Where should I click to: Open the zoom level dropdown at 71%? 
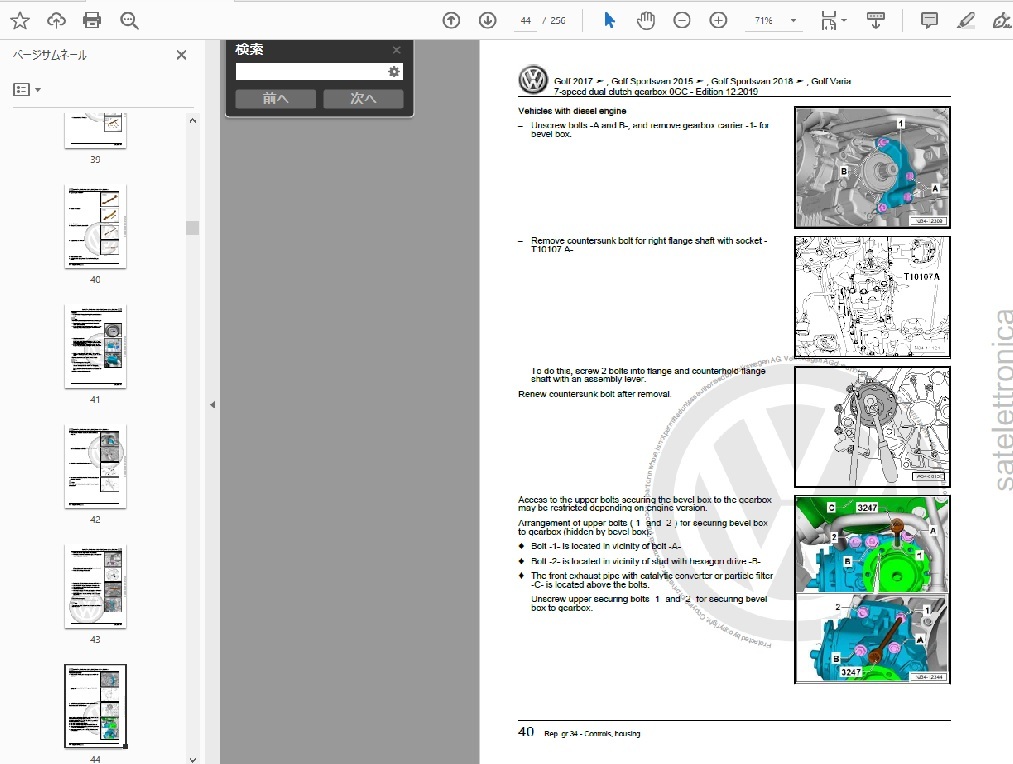point(793,21)
